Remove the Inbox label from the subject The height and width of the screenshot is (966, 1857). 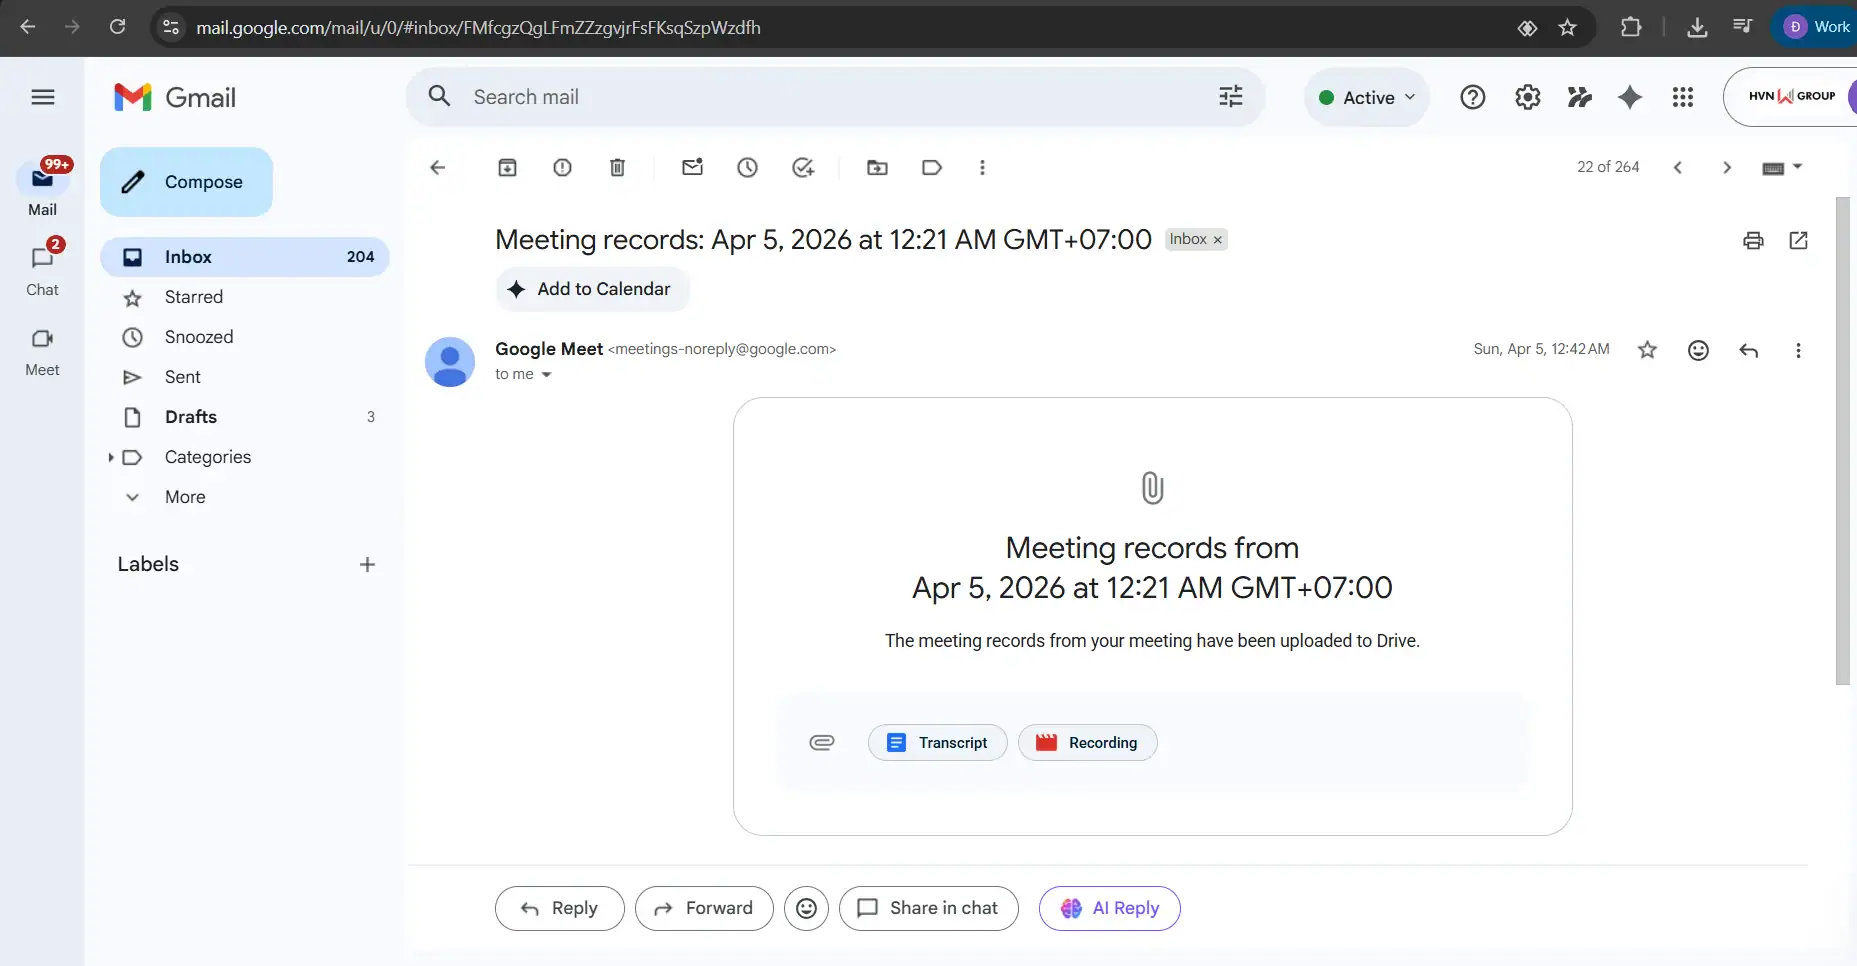(1217, 240)
